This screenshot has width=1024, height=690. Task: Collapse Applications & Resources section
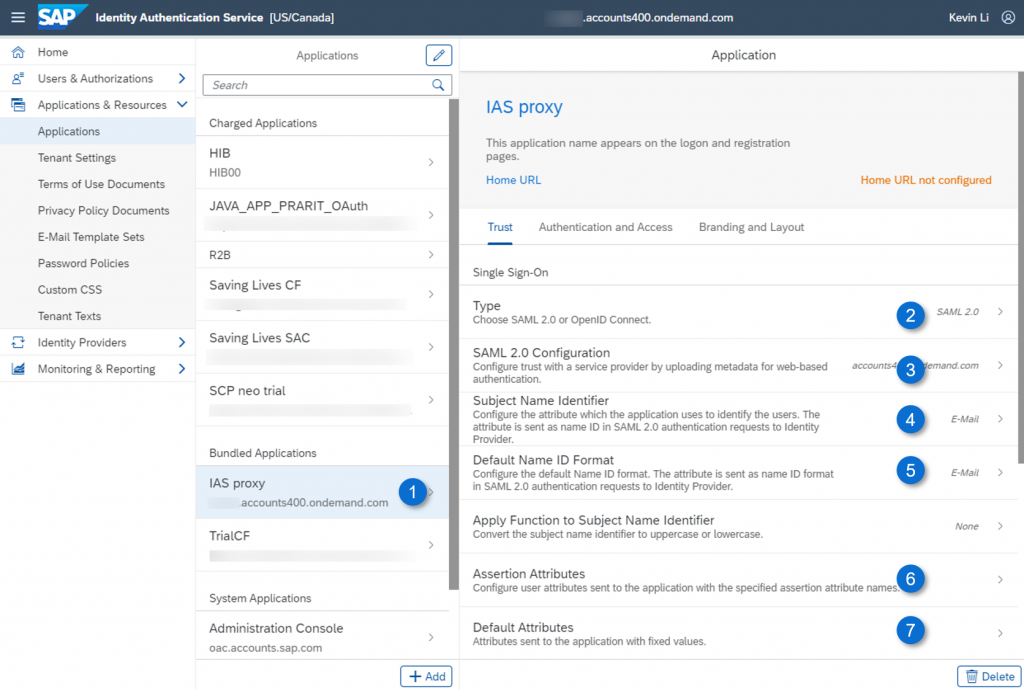pyautogui.click(x=182, y=104)
